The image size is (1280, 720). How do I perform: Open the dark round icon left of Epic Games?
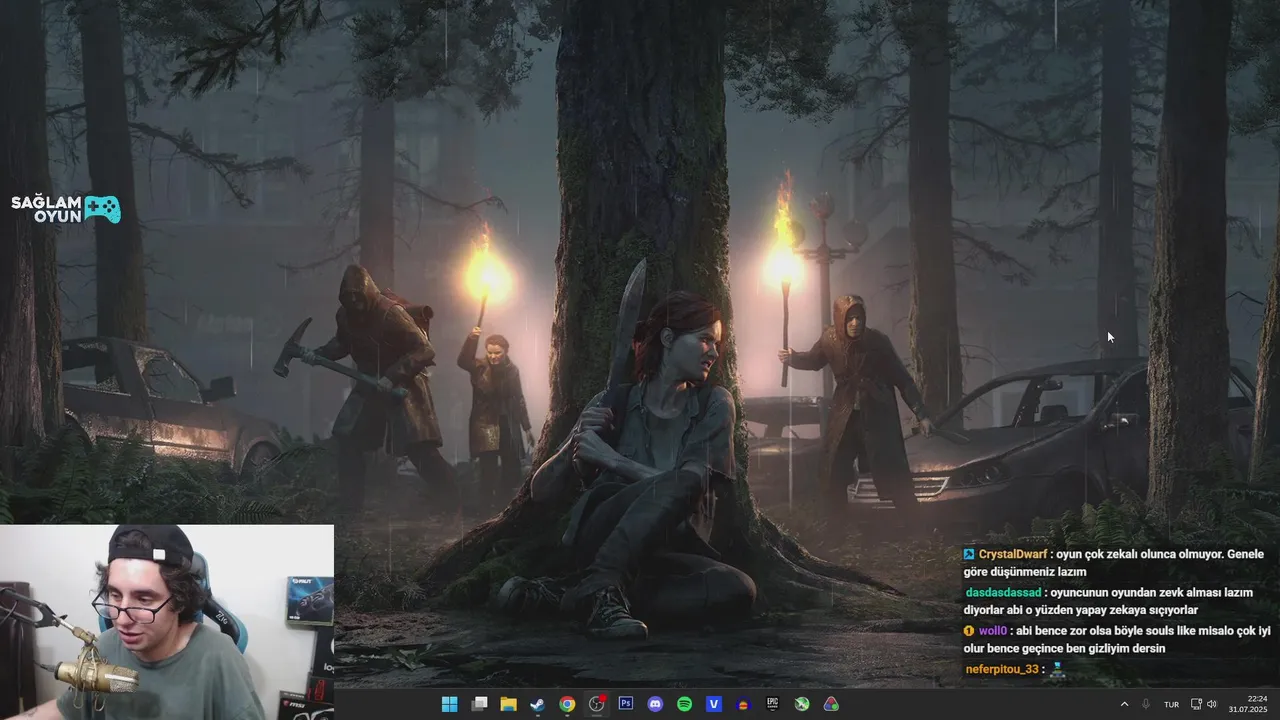pyautogui.click(x=743, y=704)
